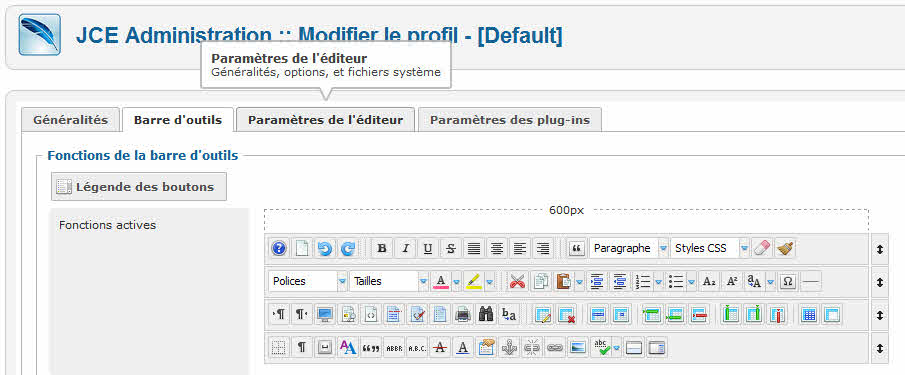The width and height of the screenshot is (905, 375).
Task: Click the Italic I toolbar icon
Action: pos(405,249)
